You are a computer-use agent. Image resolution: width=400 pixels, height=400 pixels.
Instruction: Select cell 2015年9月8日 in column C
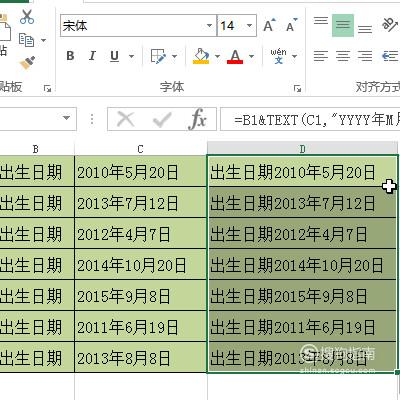(x=140, y=295)
